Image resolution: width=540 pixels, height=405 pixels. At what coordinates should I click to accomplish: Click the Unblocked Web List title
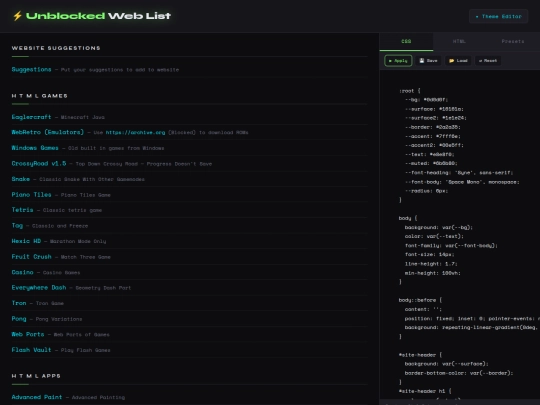(98, 16)
